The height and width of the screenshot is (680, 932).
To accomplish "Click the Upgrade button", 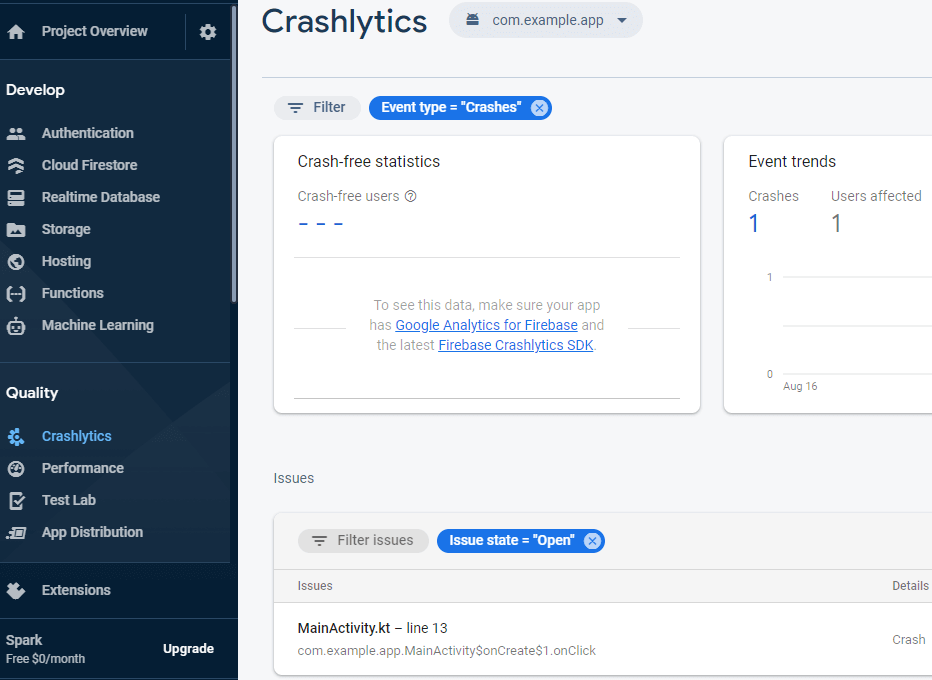I will [x=188, y=648].
